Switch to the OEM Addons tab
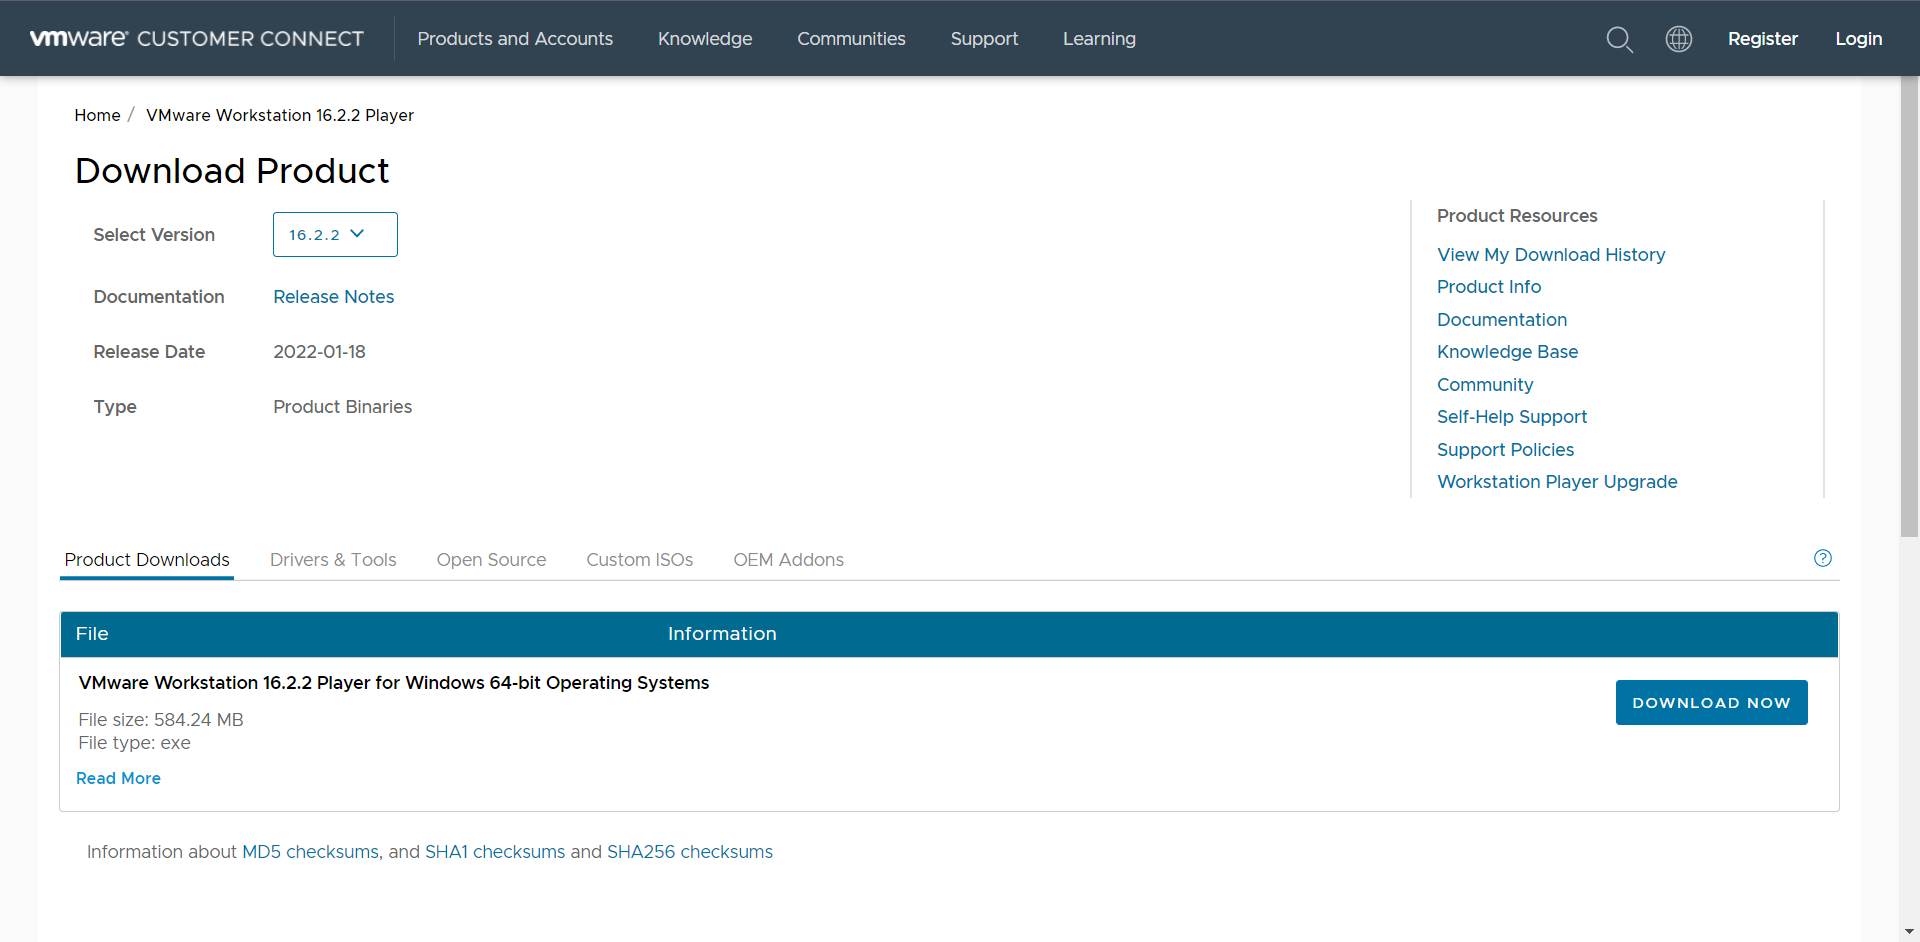Viewport: 1920px width, 942px height. (788, 560)
